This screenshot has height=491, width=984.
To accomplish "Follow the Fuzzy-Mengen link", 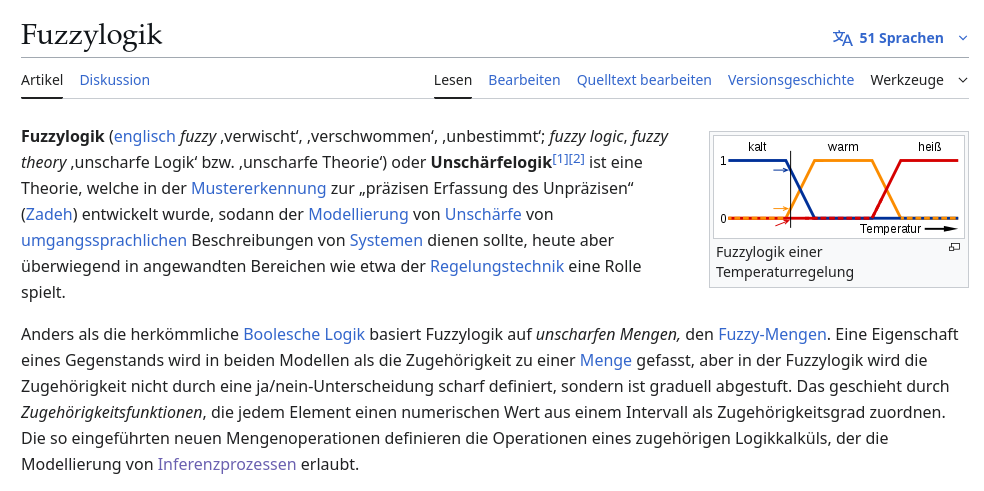I will pyautogui.click(x=772, y=334).
